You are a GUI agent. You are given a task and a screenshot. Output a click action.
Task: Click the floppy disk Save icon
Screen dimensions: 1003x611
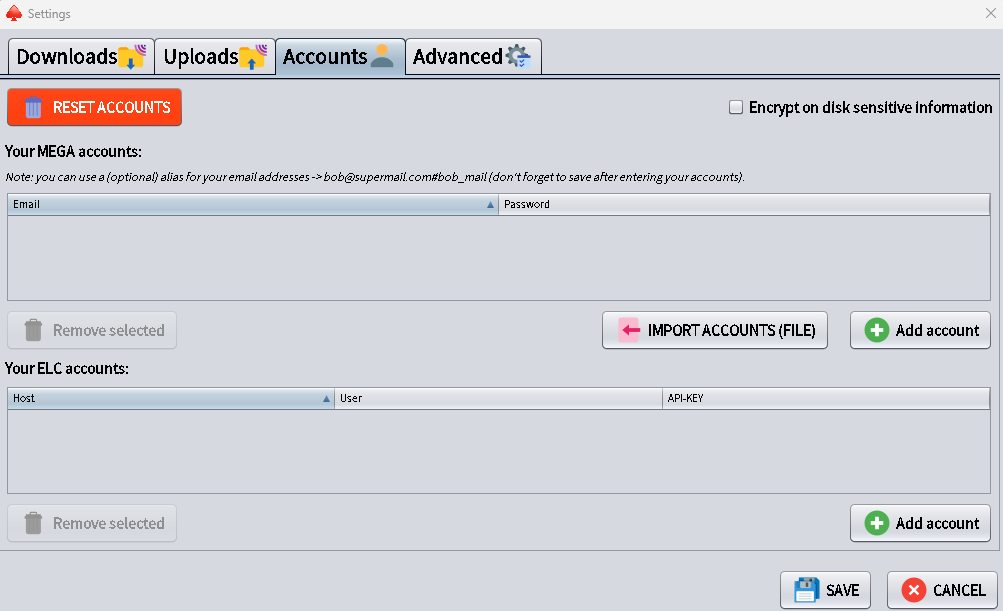pyautogui.click(x=806, y=590)
